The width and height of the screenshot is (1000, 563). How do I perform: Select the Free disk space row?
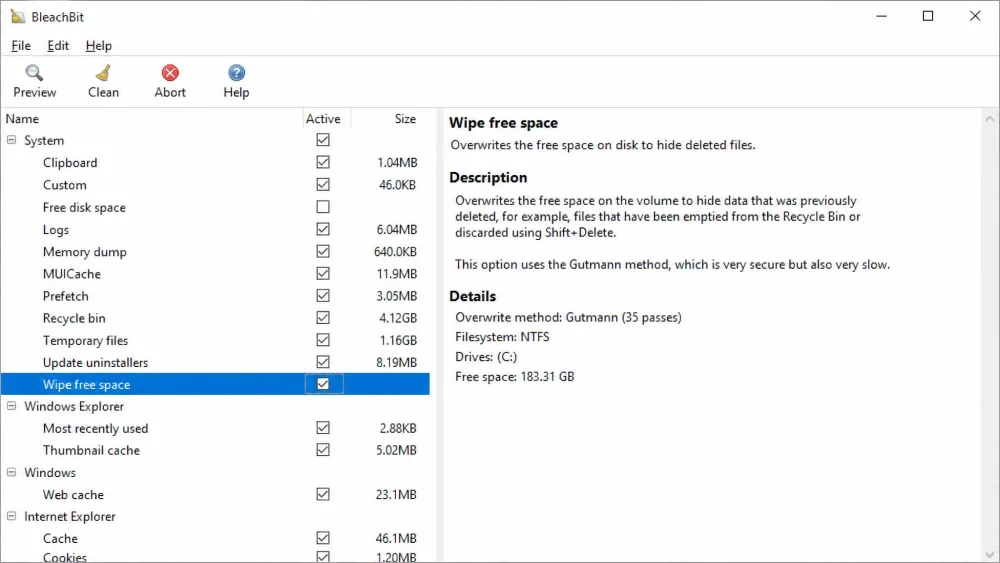215,207
